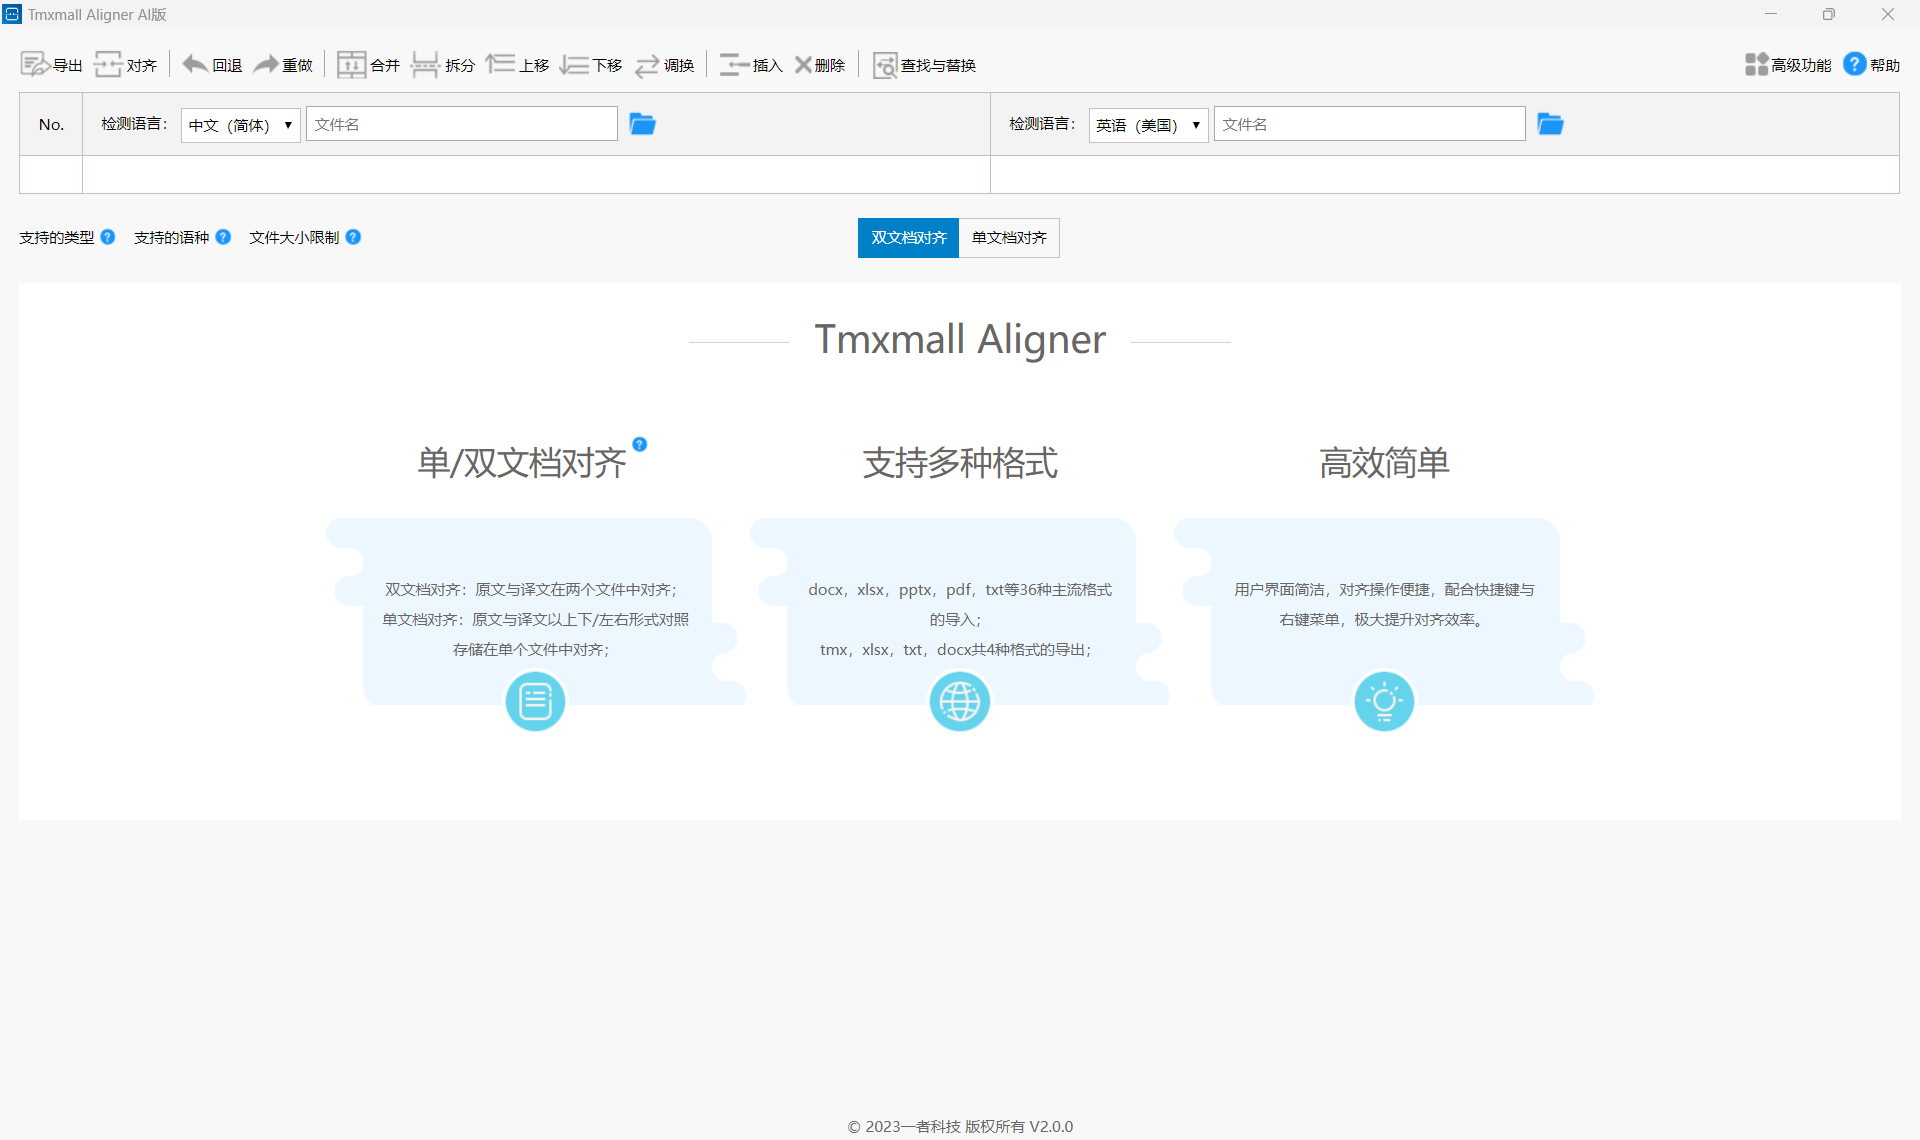Open 高级功能 (Advanced Features)

(x=1788, y=64)
